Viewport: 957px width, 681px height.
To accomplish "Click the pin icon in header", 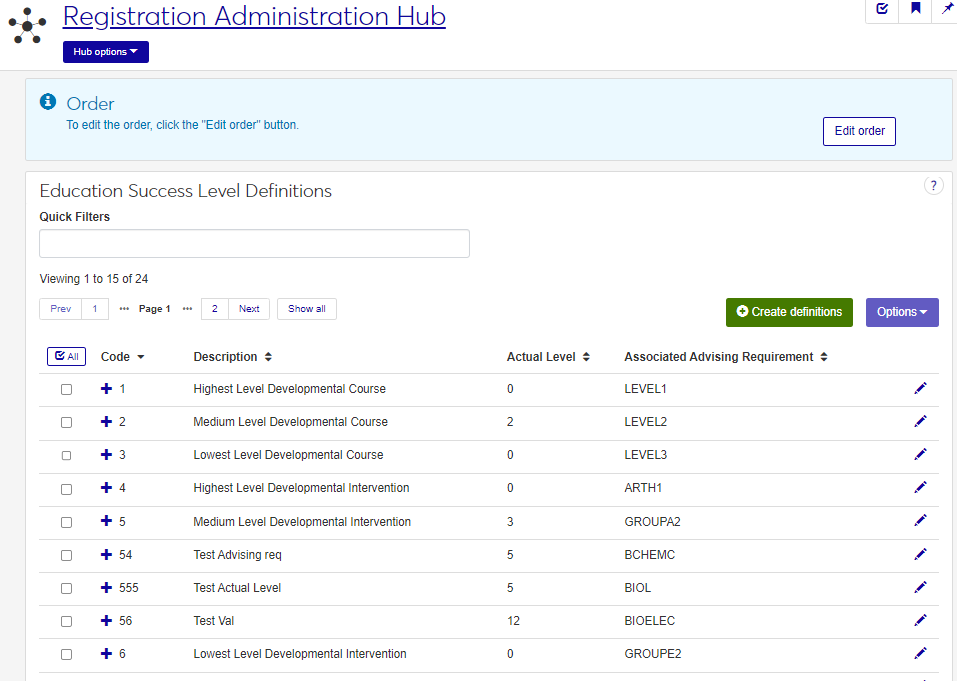I will pyautogui.click(x=946, y=9).
